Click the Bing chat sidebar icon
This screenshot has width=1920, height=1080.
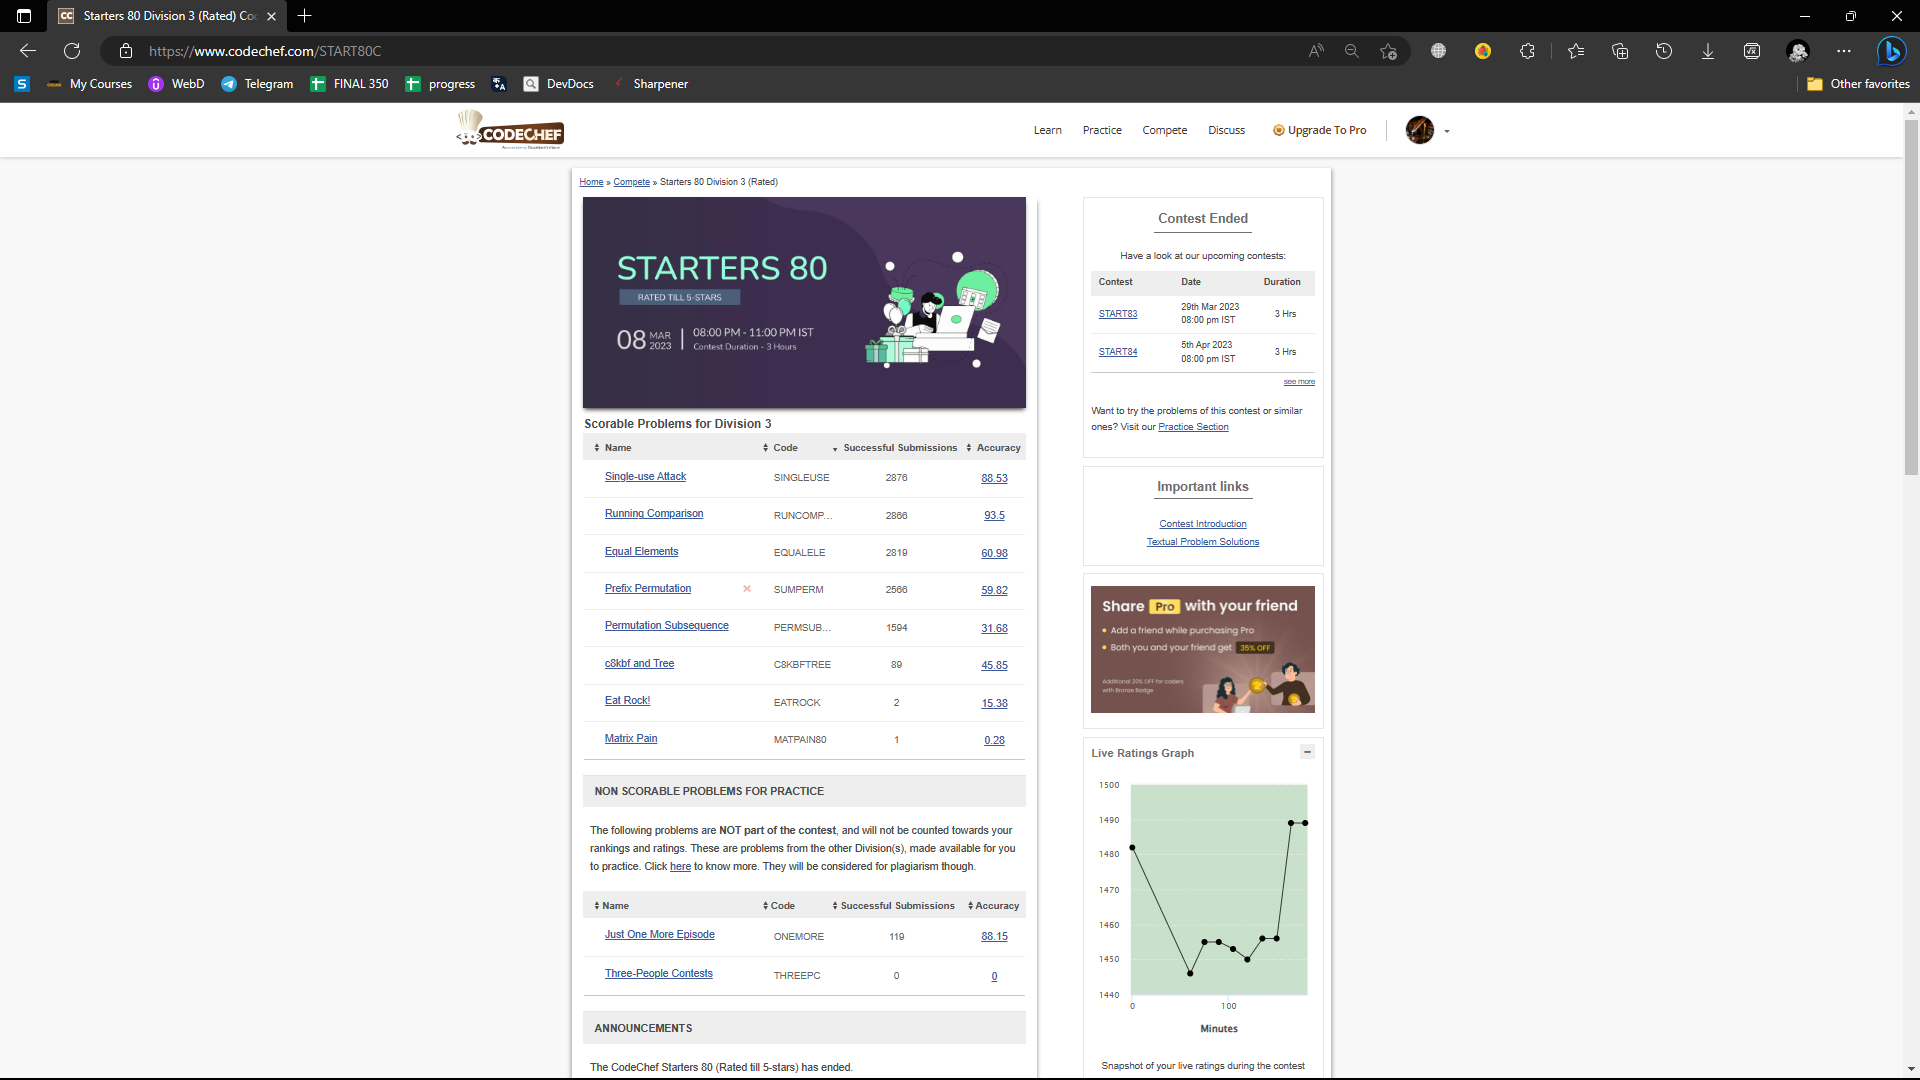[x=1891, y=51]
